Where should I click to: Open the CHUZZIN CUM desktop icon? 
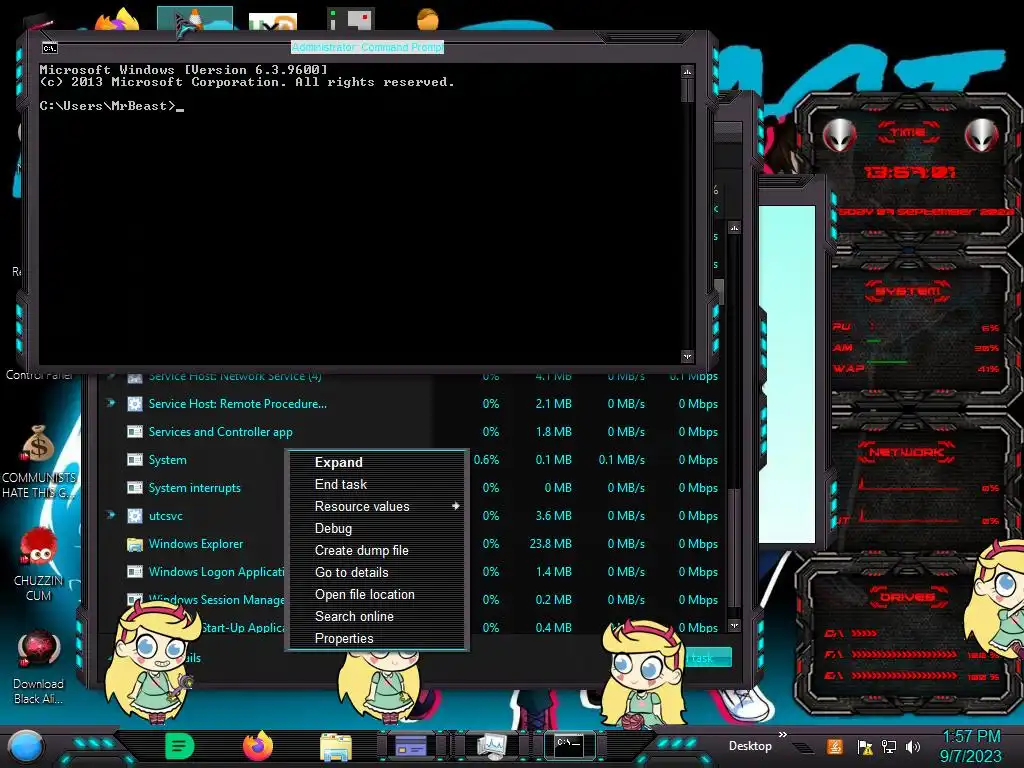click(x=39, y=564)
